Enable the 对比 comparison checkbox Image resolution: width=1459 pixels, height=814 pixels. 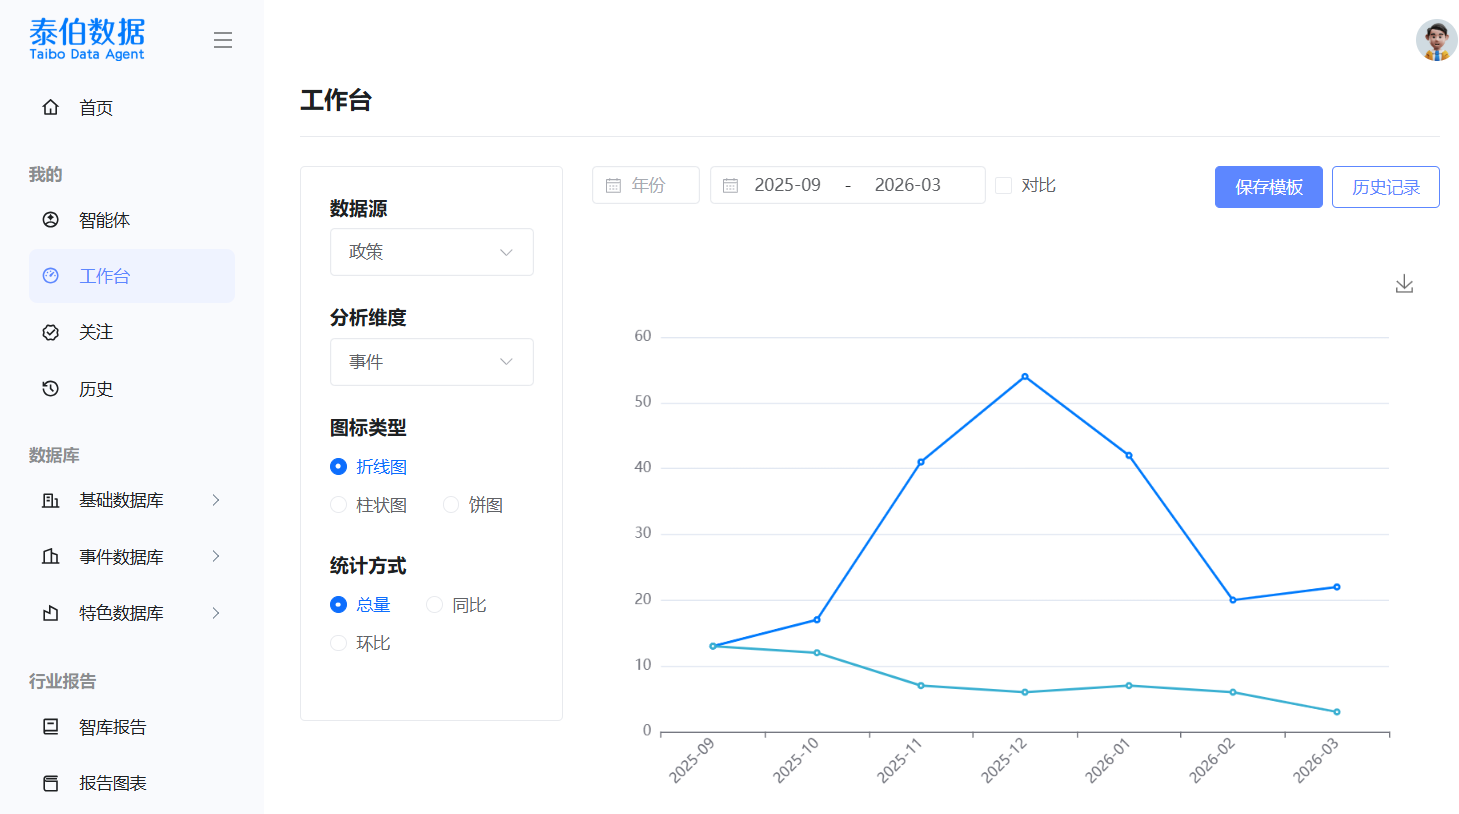coord(1004,186)
